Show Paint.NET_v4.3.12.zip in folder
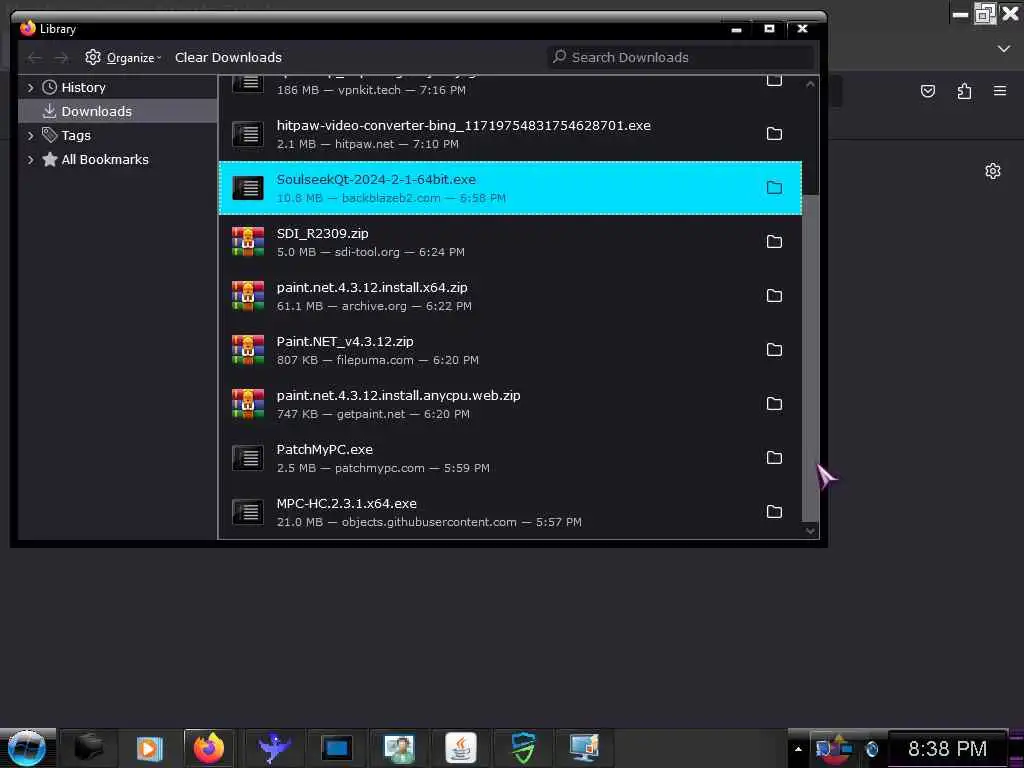Screen dimensions: 1024x768 click(774, 350)
